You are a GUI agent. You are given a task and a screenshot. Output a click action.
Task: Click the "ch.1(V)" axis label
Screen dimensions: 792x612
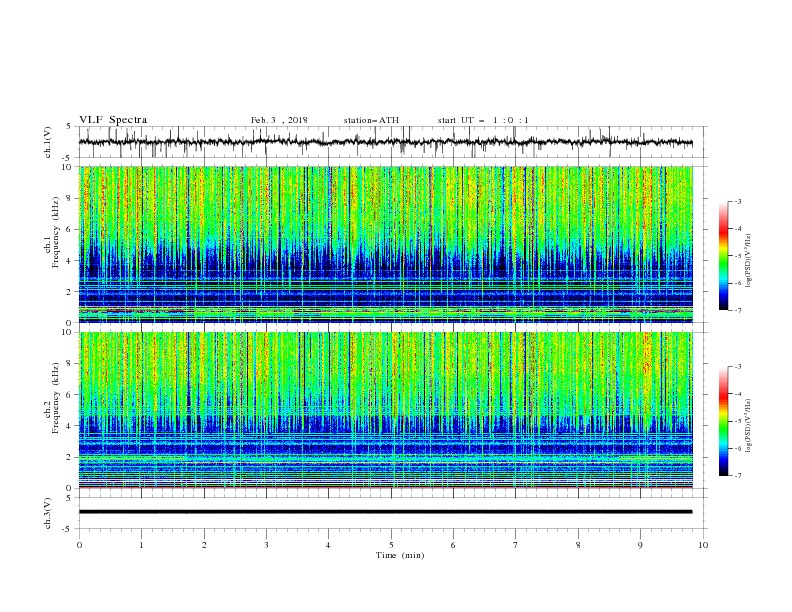click(x=48, y=142)
